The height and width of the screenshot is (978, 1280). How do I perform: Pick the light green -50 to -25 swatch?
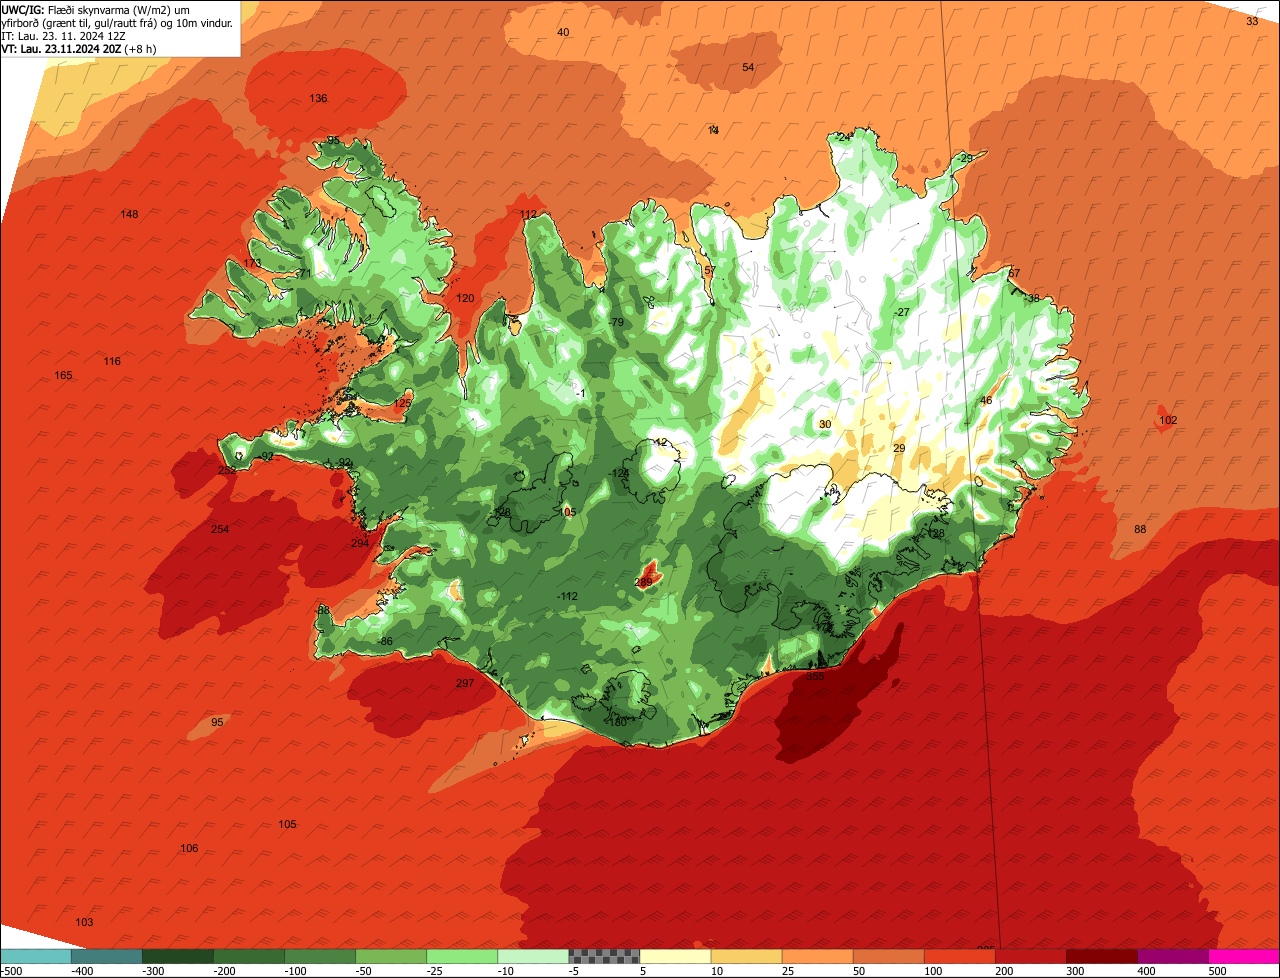pyautogui.click(x=391, y=956)
